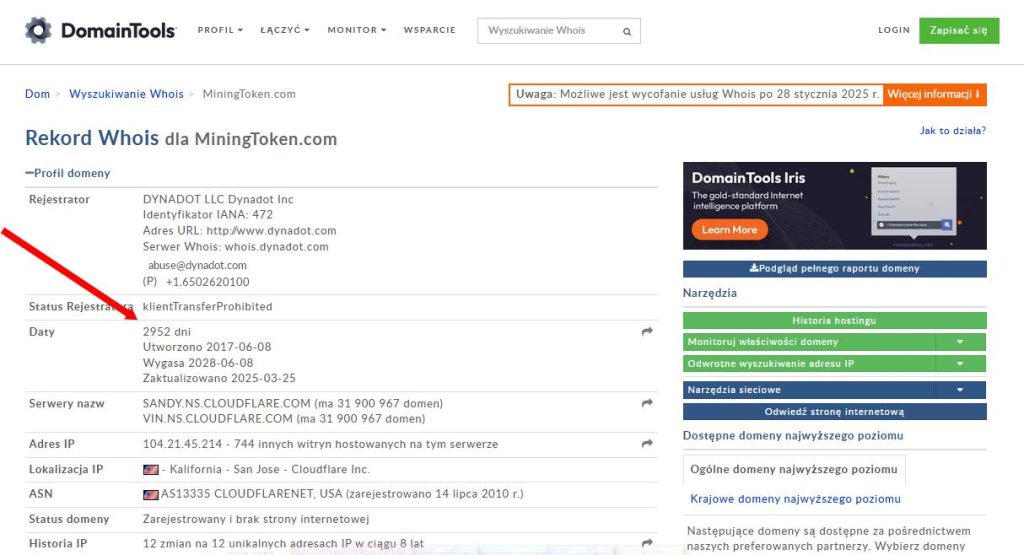Click the IP address 104.21.45.214
1024x555 pixels.
pyautogui.click(x=182, y=444)
